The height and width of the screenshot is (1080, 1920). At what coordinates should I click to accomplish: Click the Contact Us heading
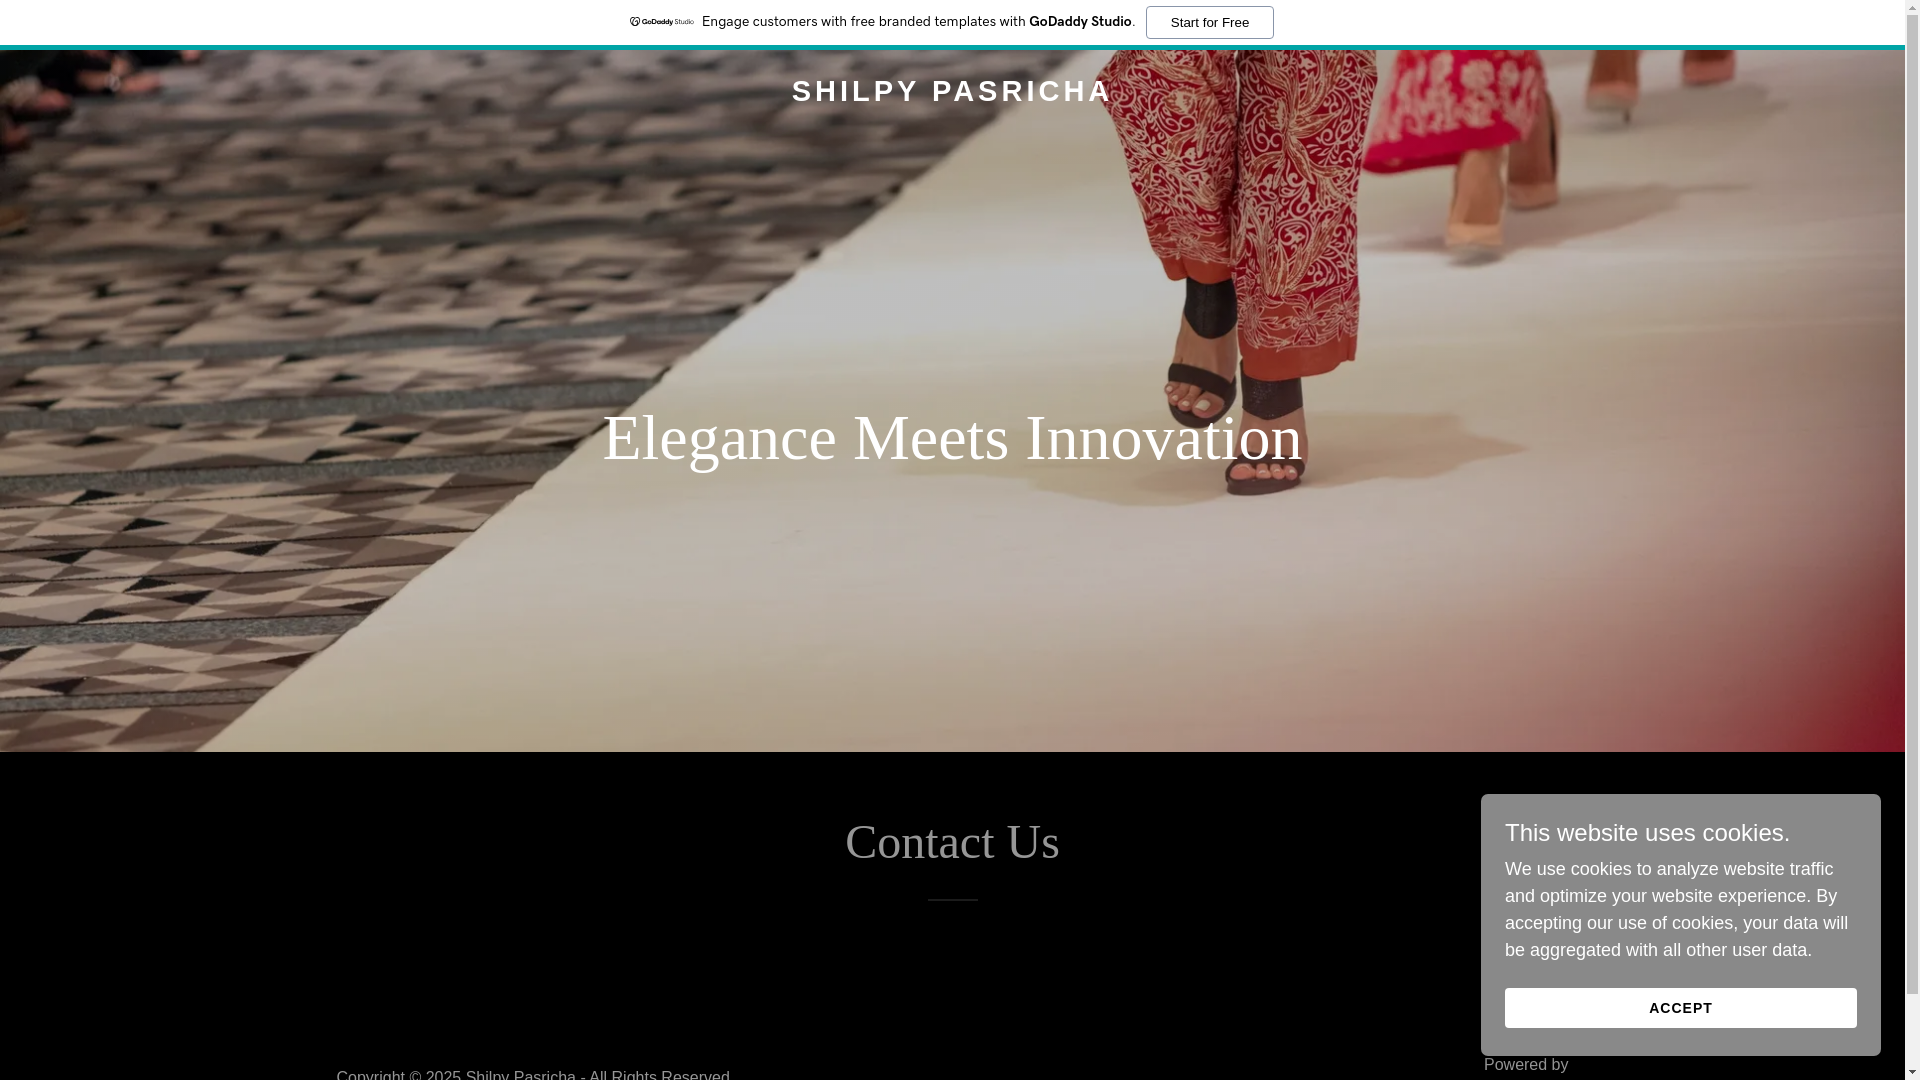952,842
